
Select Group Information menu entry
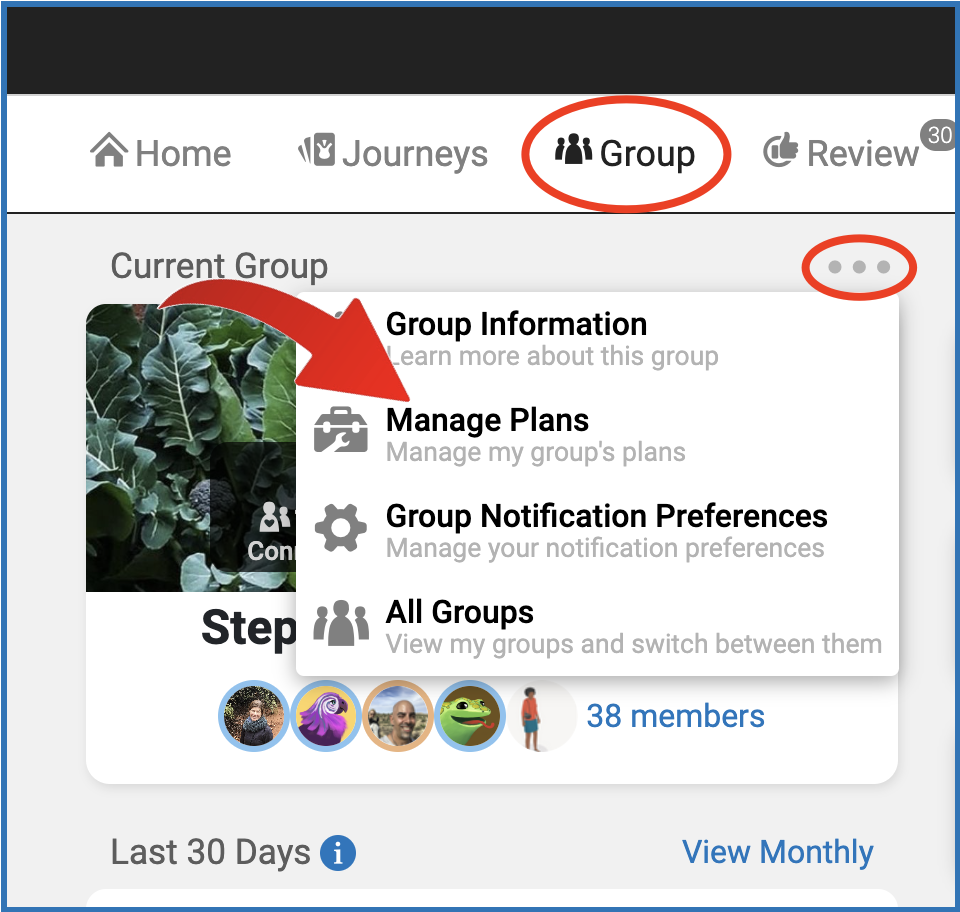pyautogui.click(x=516, y=325)
